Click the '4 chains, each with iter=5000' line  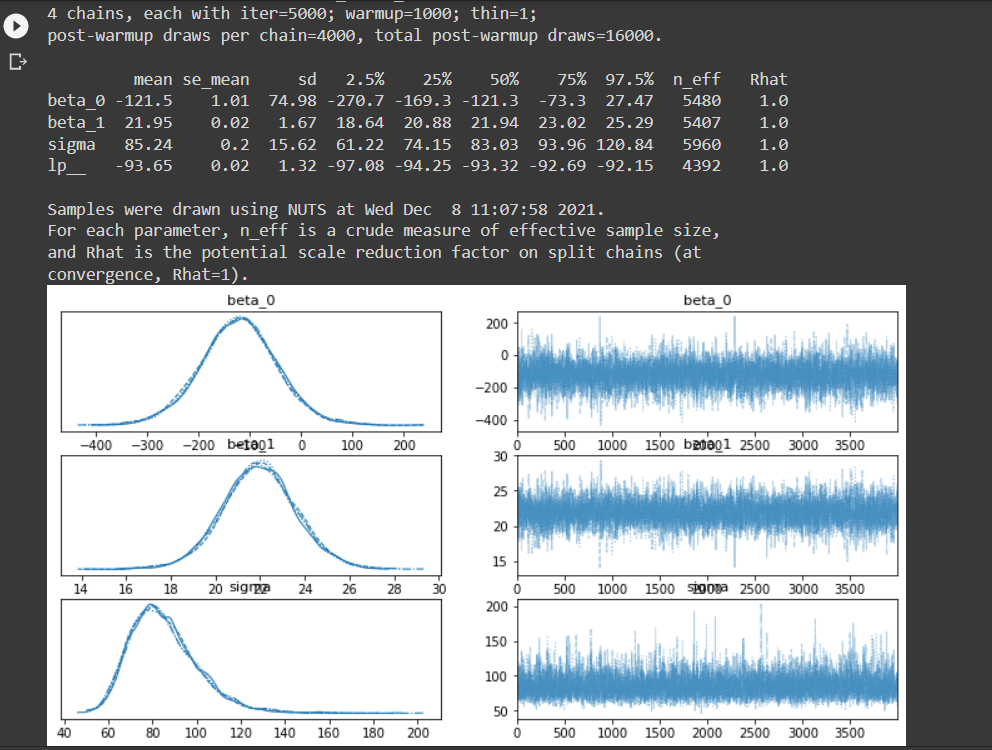pyautogui.click(x=292, y=13)
